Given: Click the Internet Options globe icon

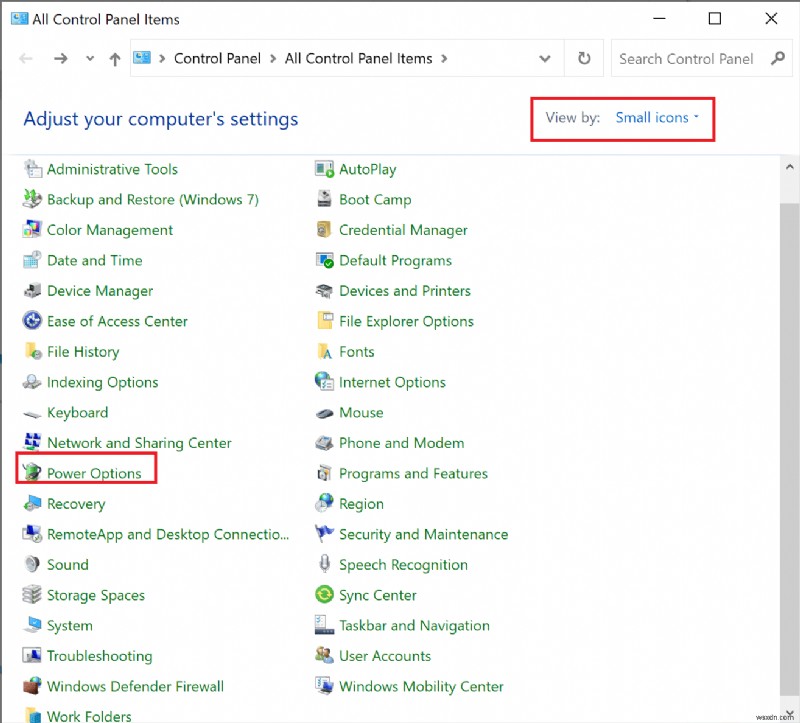Looking at the screenshot, I should 324,382.
